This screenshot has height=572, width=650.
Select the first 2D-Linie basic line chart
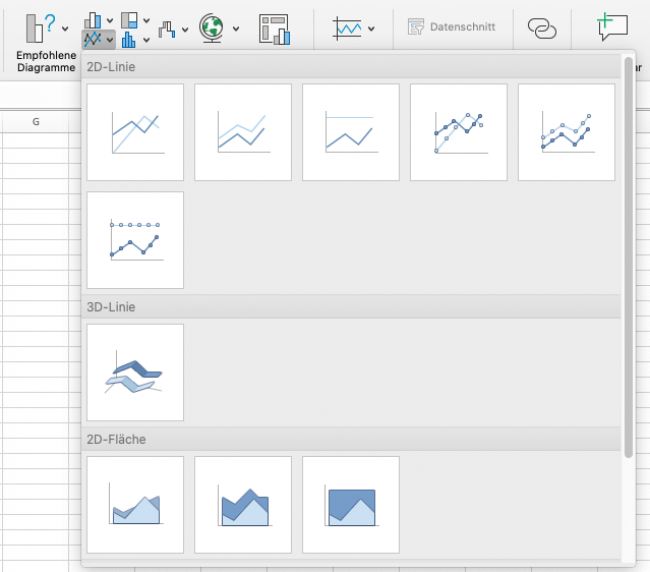(x=136, y=132)
